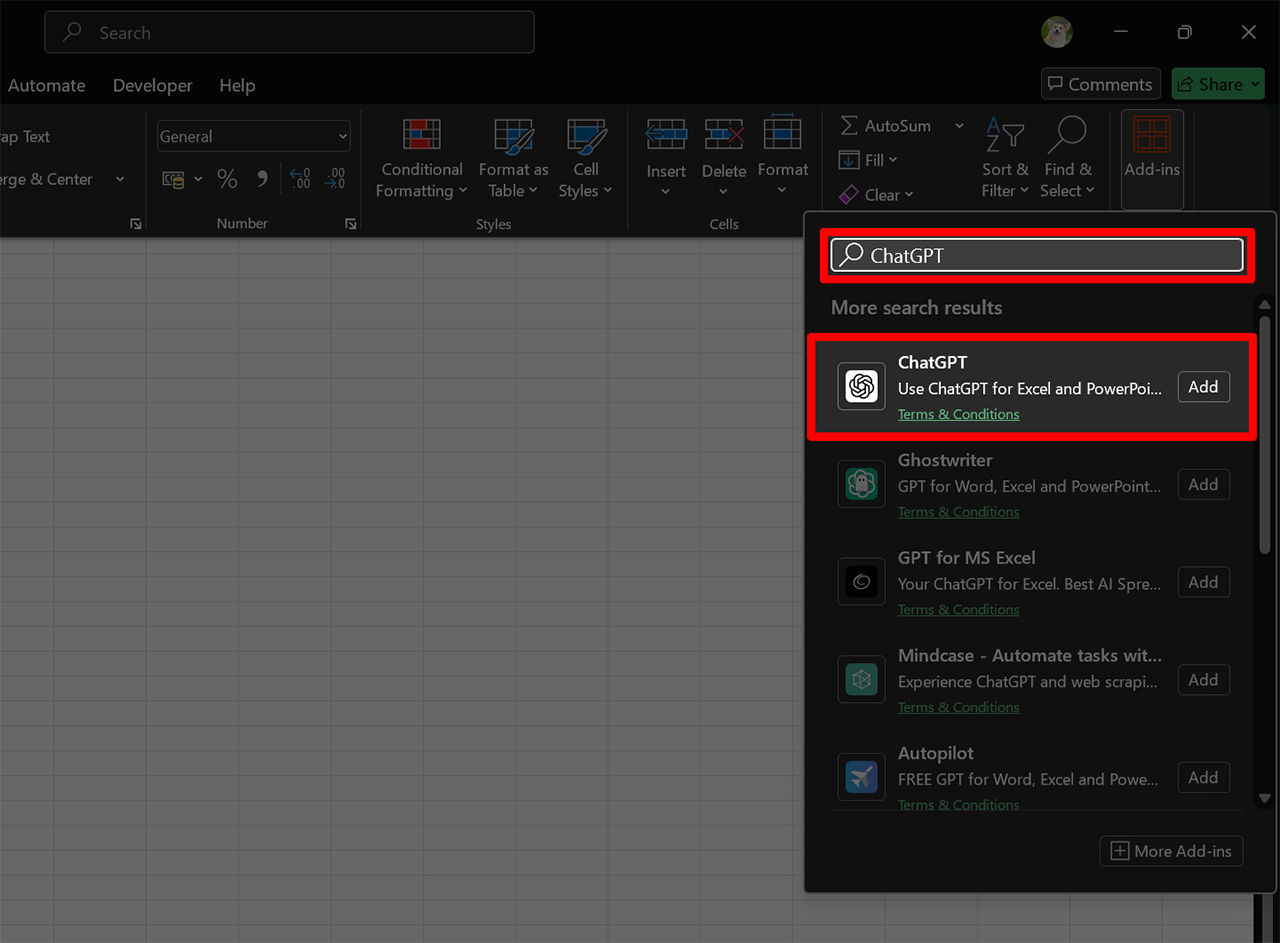Click the GPT for MS Excel add-in icon

tap(861, 581)
